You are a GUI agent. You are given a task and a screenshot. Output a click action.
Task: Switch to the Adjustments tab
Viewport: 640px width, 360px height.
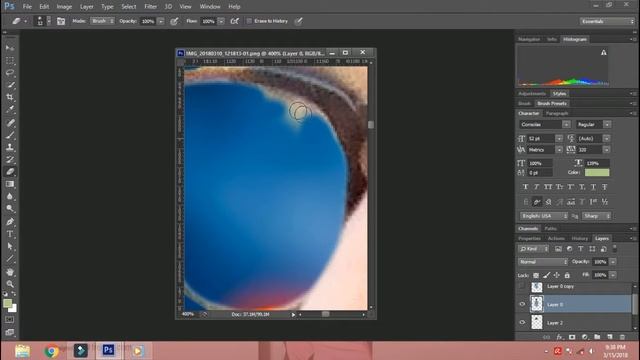[532, 93]
